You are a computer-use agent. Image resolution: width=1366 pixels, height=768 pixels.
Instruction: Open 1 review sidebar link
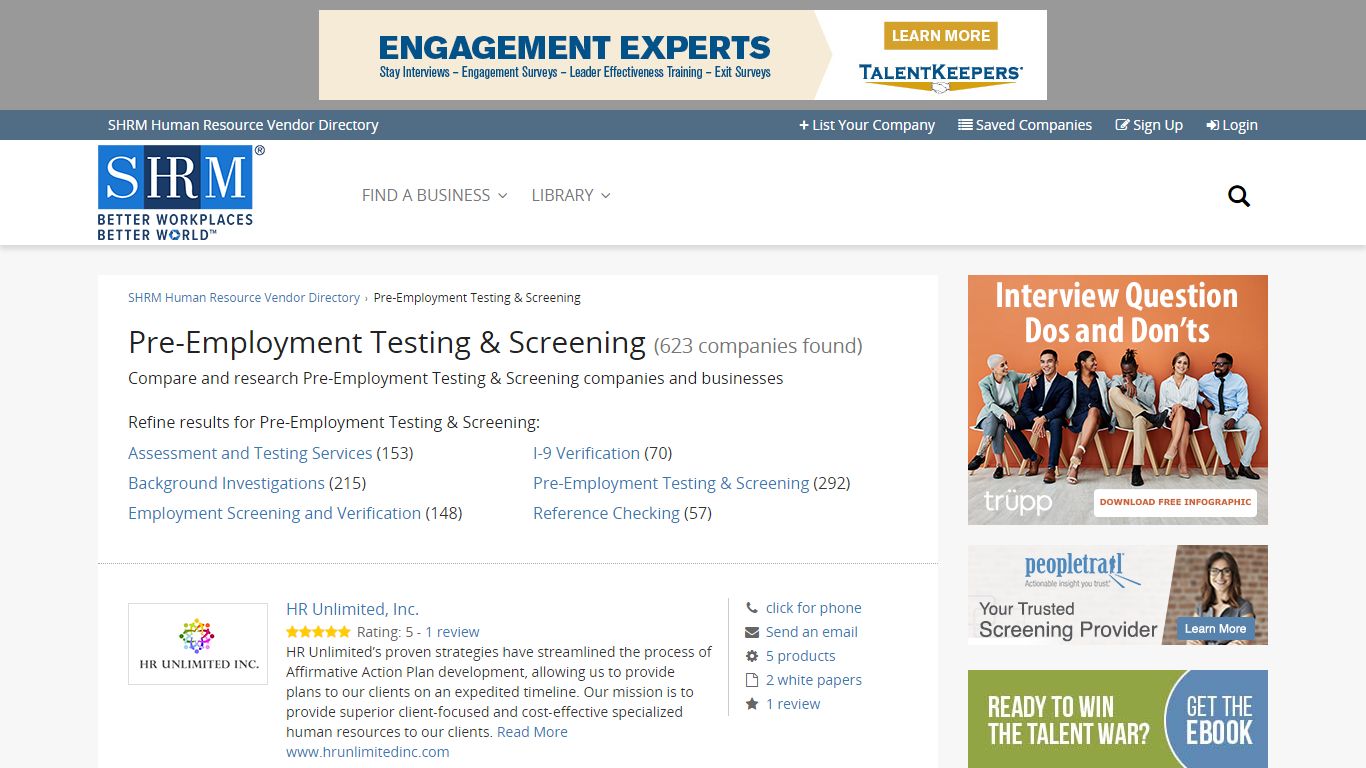tap(793, 704)
